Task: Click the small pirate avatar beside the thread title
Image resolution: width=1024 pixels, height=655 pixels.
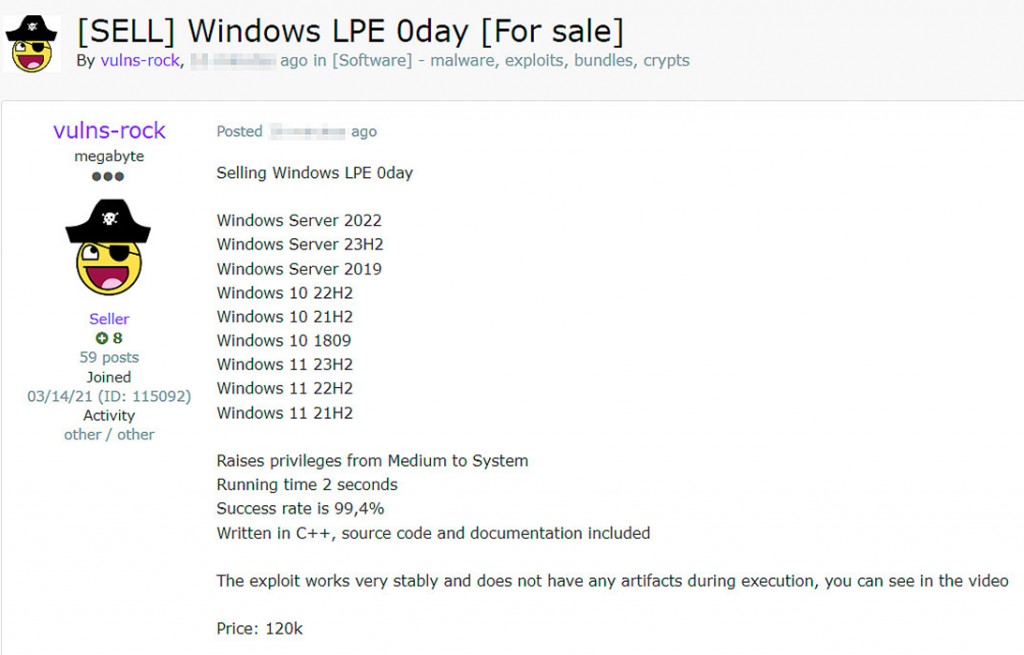Action: point(31,44)
